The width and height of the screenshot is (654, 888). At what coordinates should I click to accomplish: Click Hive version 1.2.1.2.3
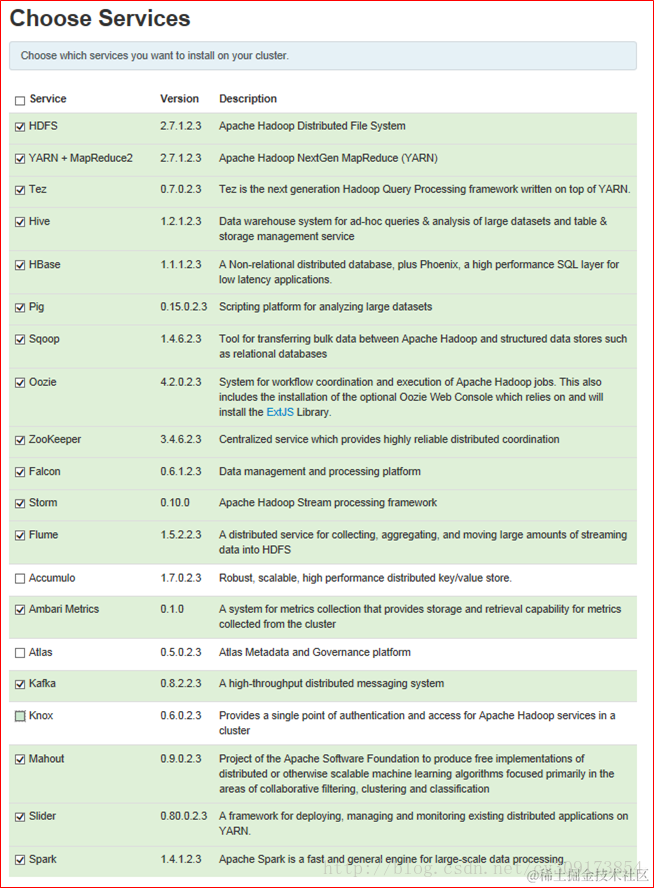(181, 221)
